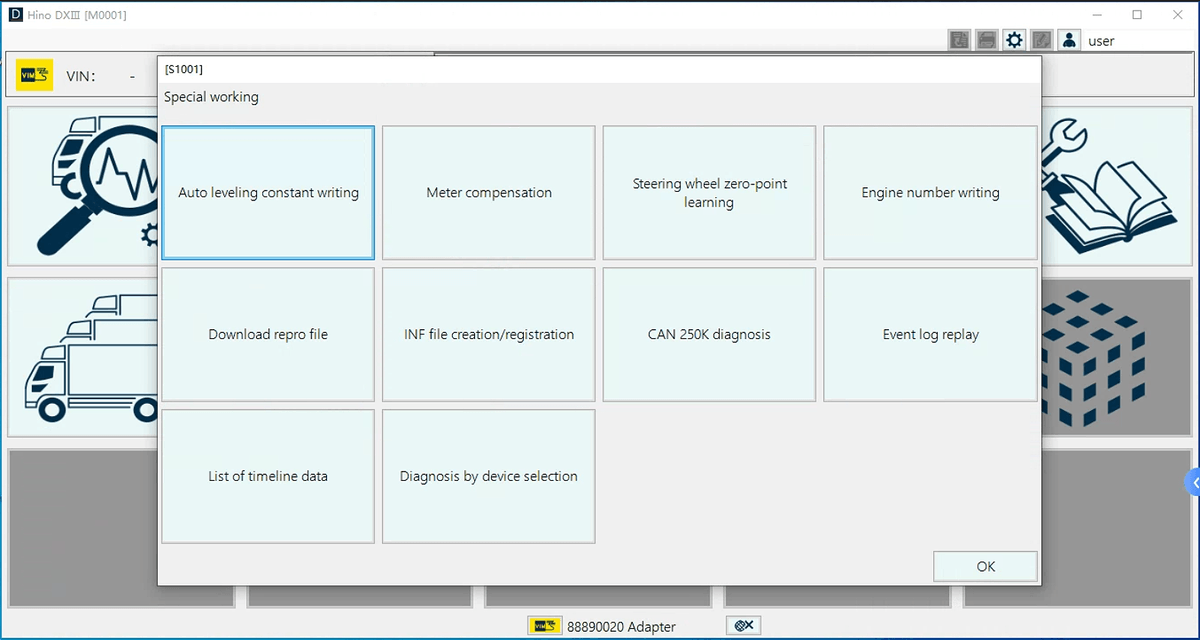Click the yellow VIM icon beside VIN
This screenshot has width=1200, height=640.
[35, 76]
